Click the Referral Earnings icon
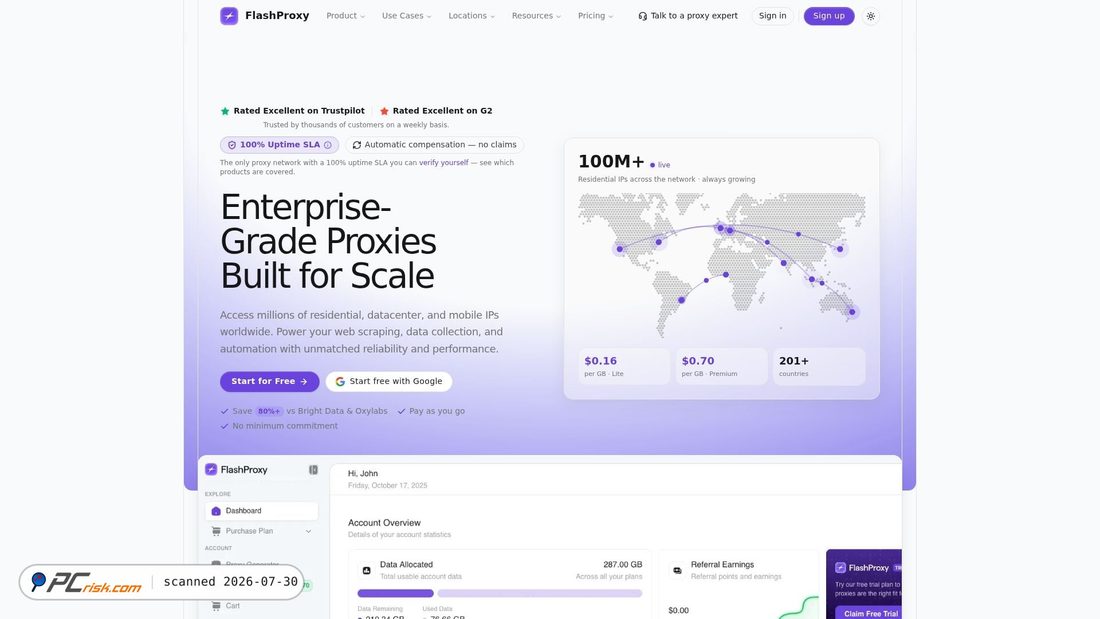Screen dimensions: 1100x619 pos(677,571)
